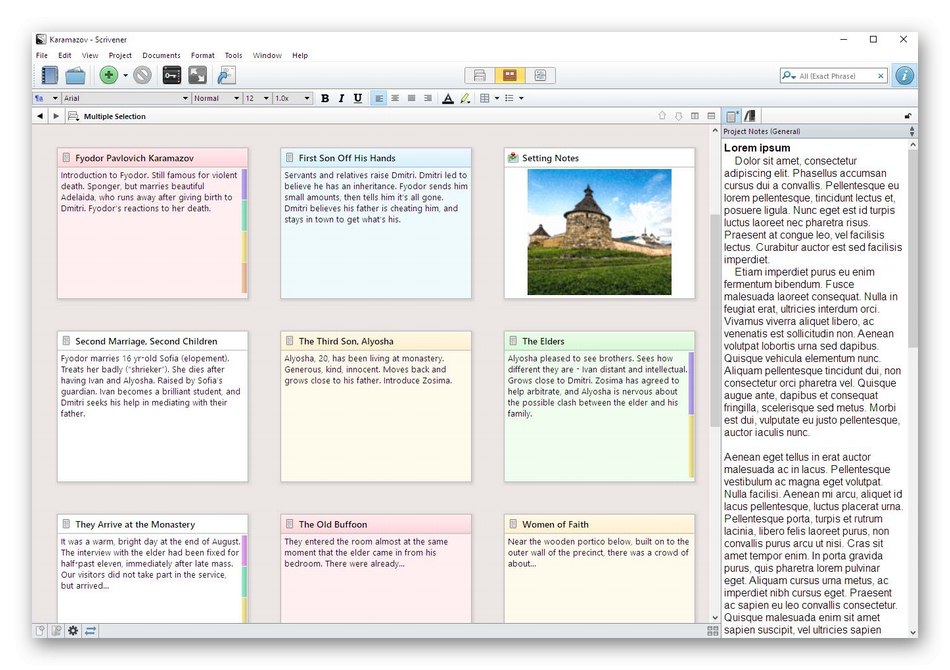Open the Project Notes (General) selector
950x670 pixels.
819,131
